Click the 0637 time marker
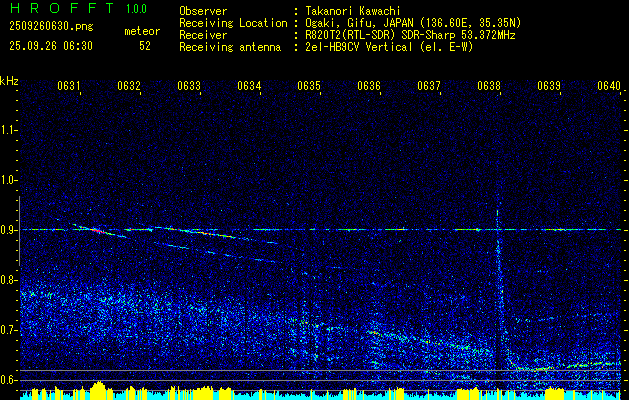The height and width of the screenshot is (400, 629). (x=429, y=85)
